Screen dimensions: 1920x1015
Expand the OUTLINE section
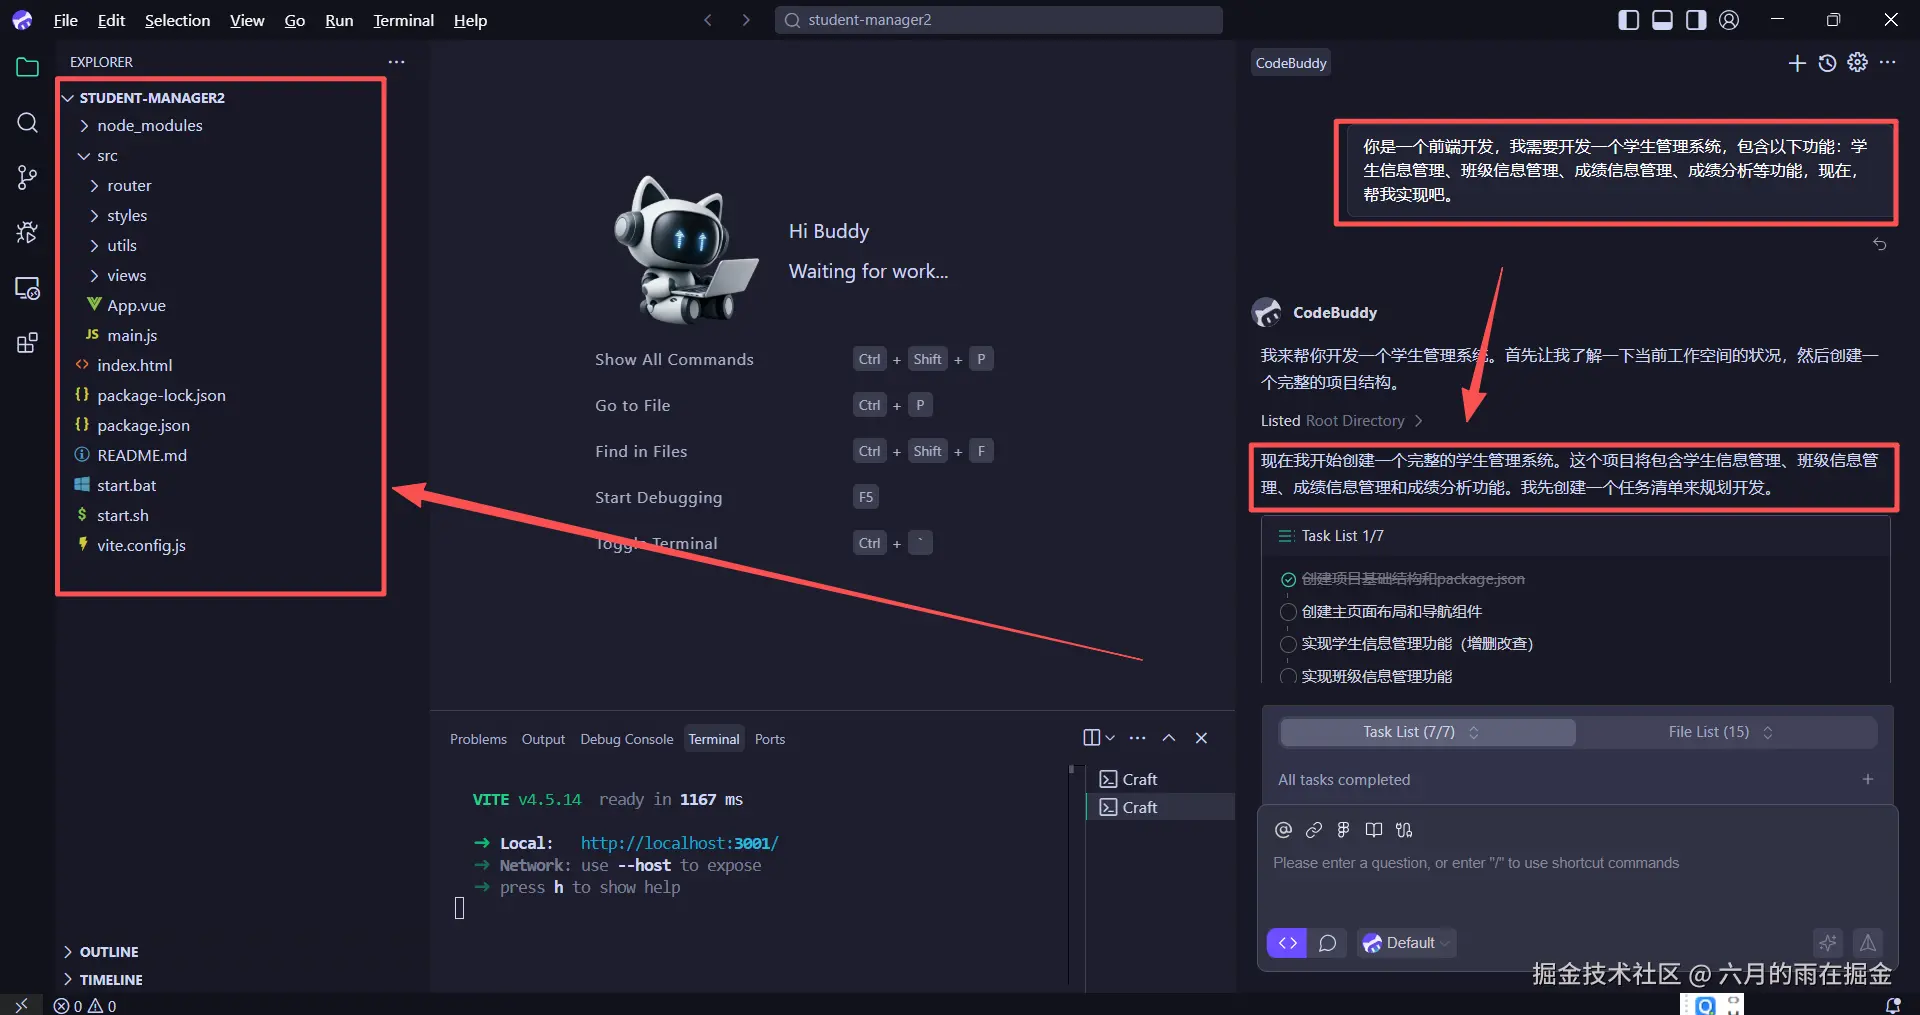point(109,952)
